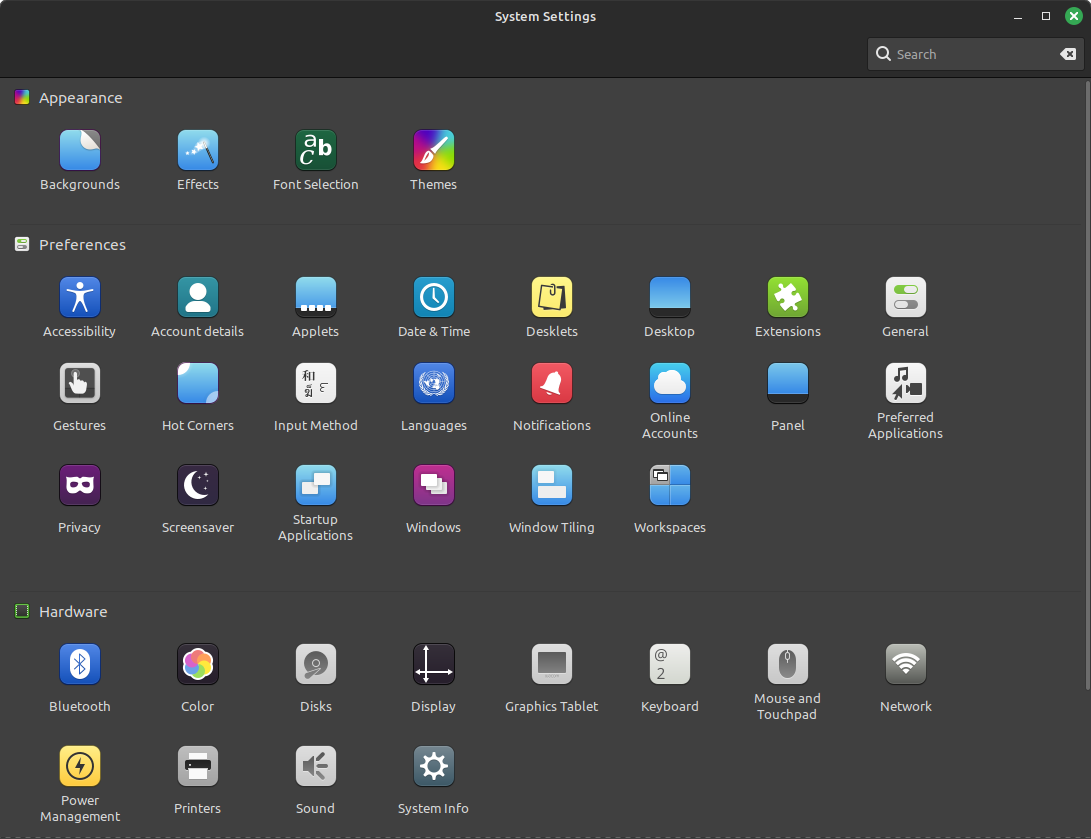
Task: Open the Extensions puzzle-piece icon
Action: pos(788,297)
